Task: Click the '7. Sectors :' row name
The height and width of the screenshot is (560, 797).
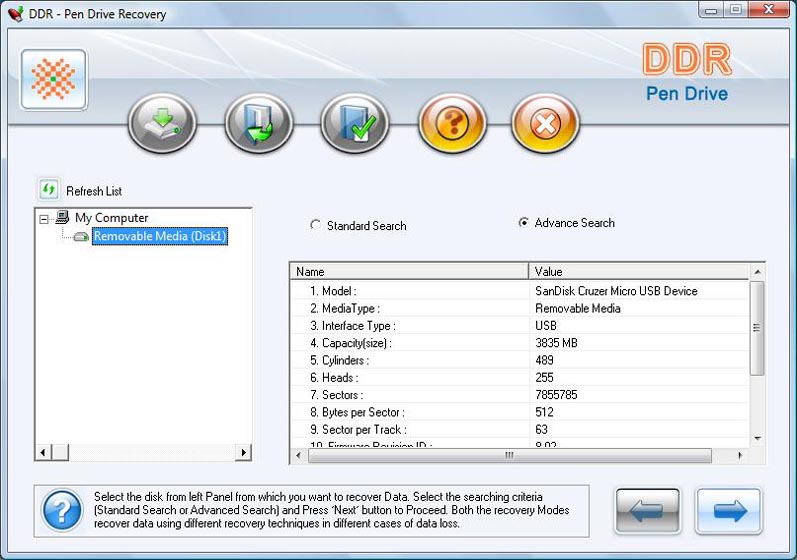Action: [336, 395]
